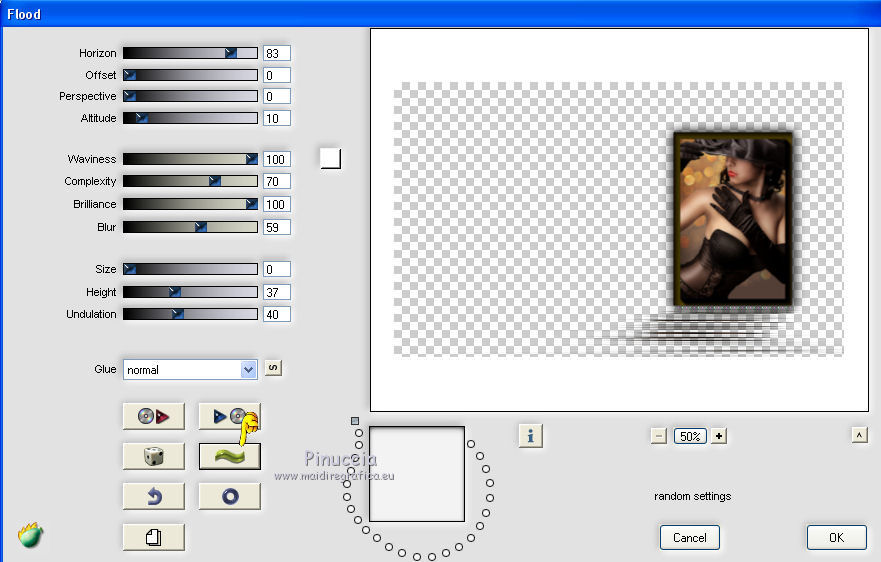Screen dimensions: 881x562
Task: Click the Brilliance slider
Action: [x=190, y=204]
